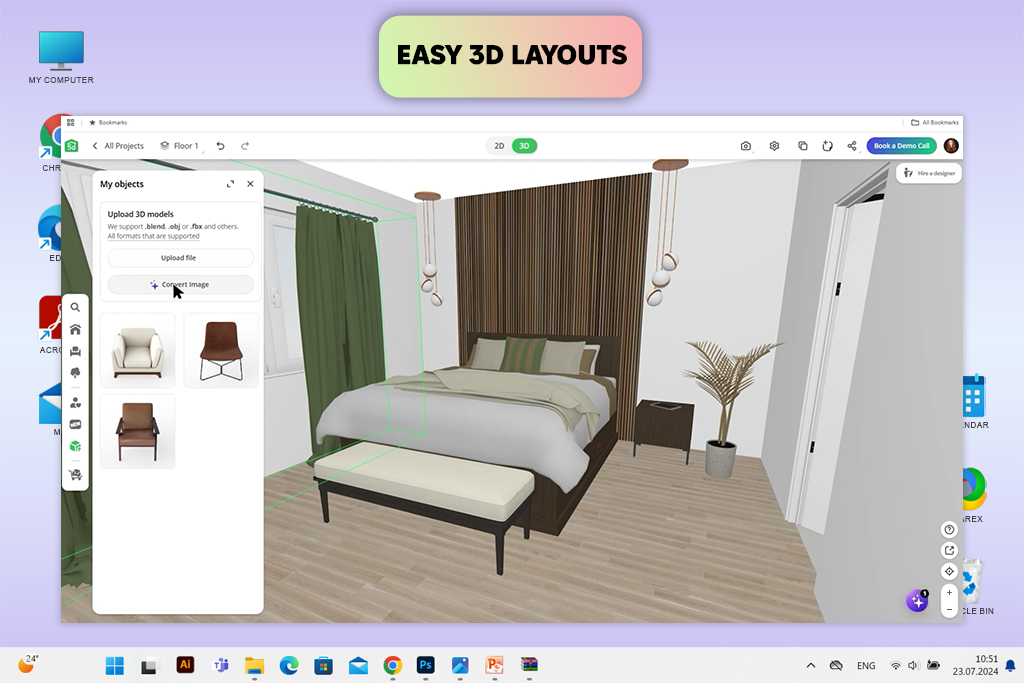The height and width of the screenshot is (683, 1024).
Task: Open Photoshop from taskbar
Action: 426,665
